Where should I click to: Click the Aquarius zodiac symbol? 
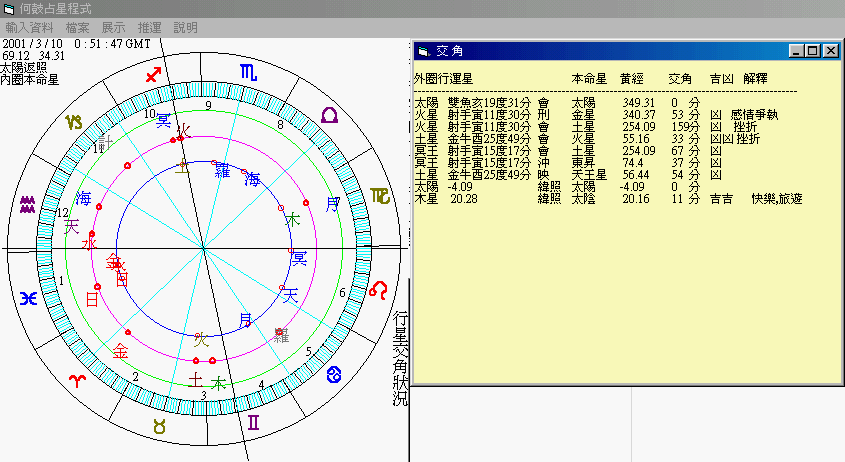tap(27, 205)
